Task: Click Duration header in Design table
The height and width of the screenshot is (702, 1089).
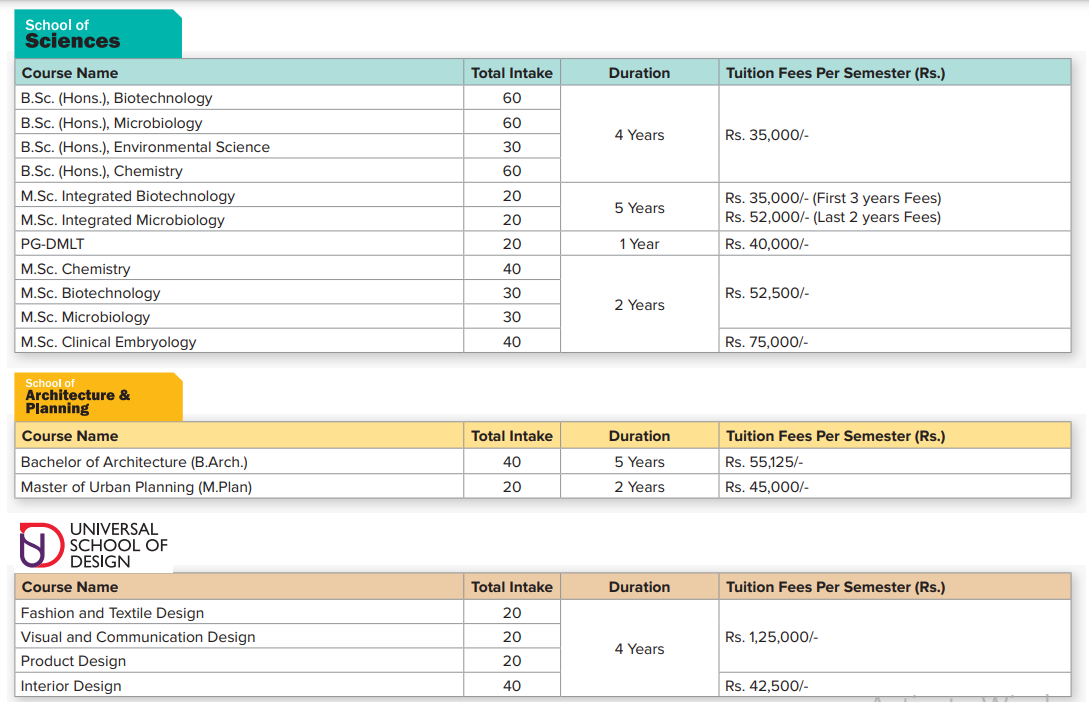Action: [640, 587]
